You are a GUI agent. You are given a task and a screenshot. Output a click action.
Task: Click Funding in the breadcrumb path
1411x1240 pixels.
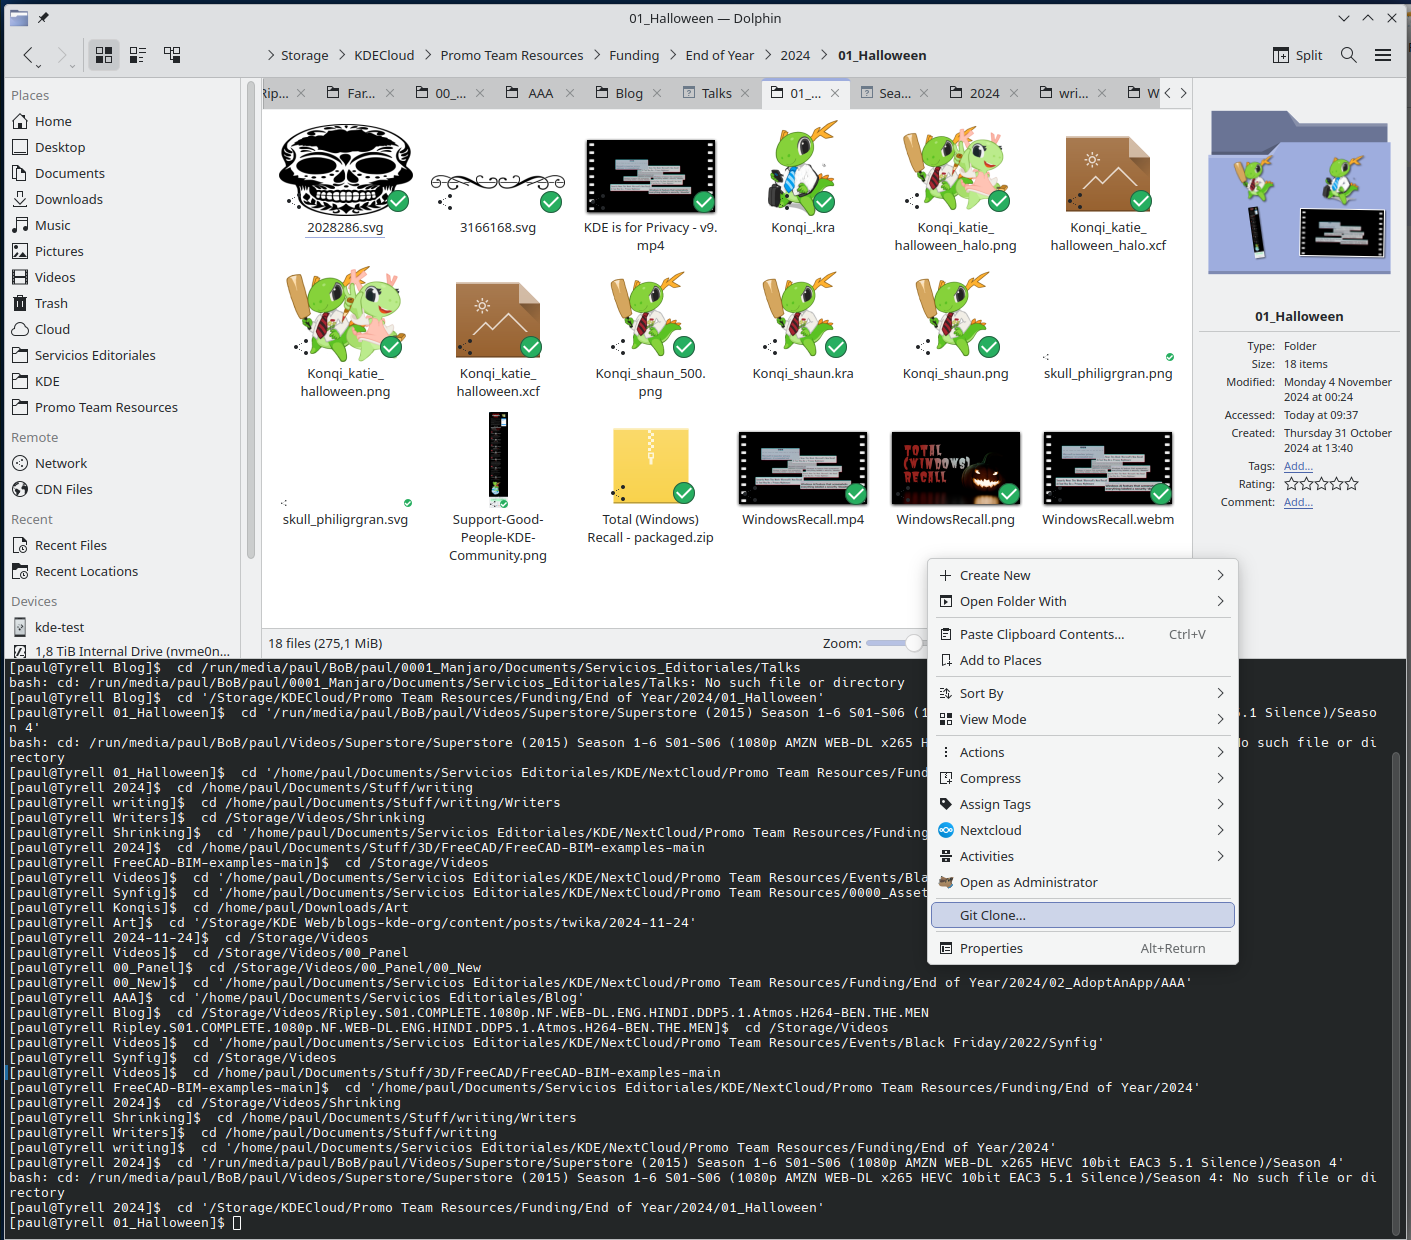click(634, 55)
